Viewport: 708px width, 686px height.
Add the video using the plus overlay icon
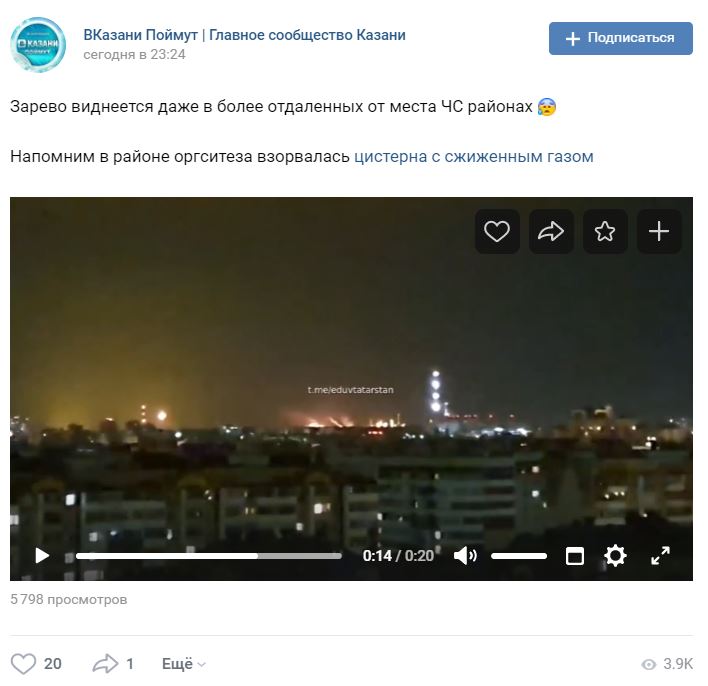click(x=659, y=231)
